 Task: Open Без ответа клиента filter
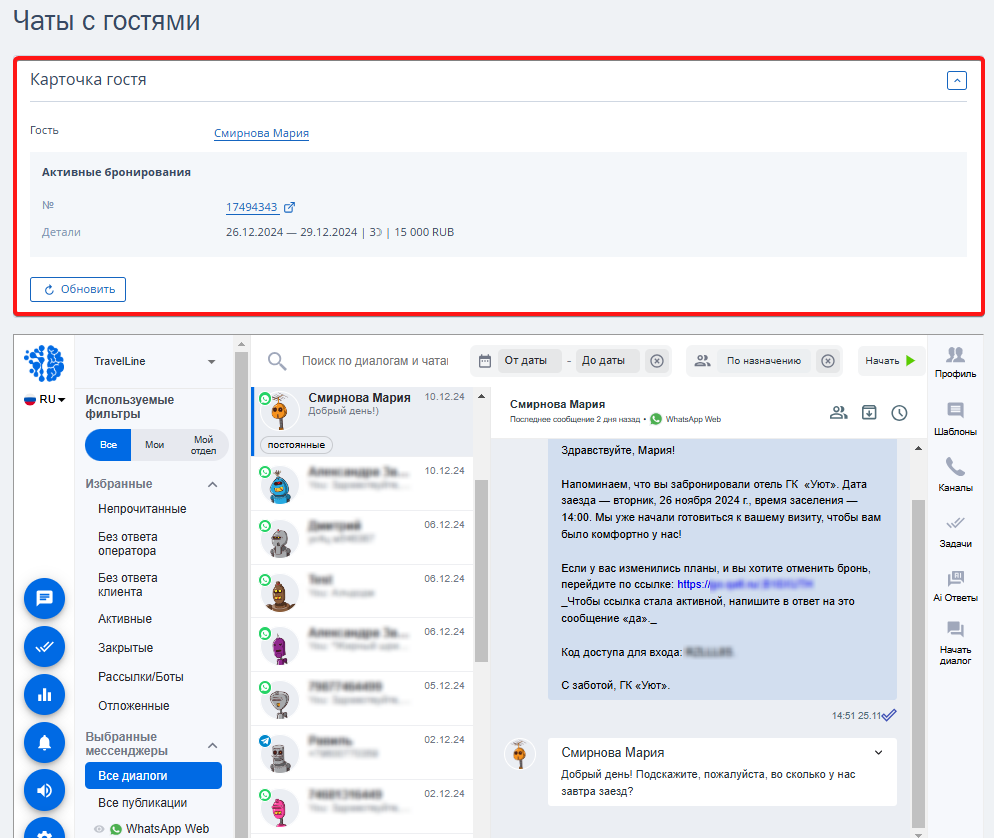tap(128, 585)
